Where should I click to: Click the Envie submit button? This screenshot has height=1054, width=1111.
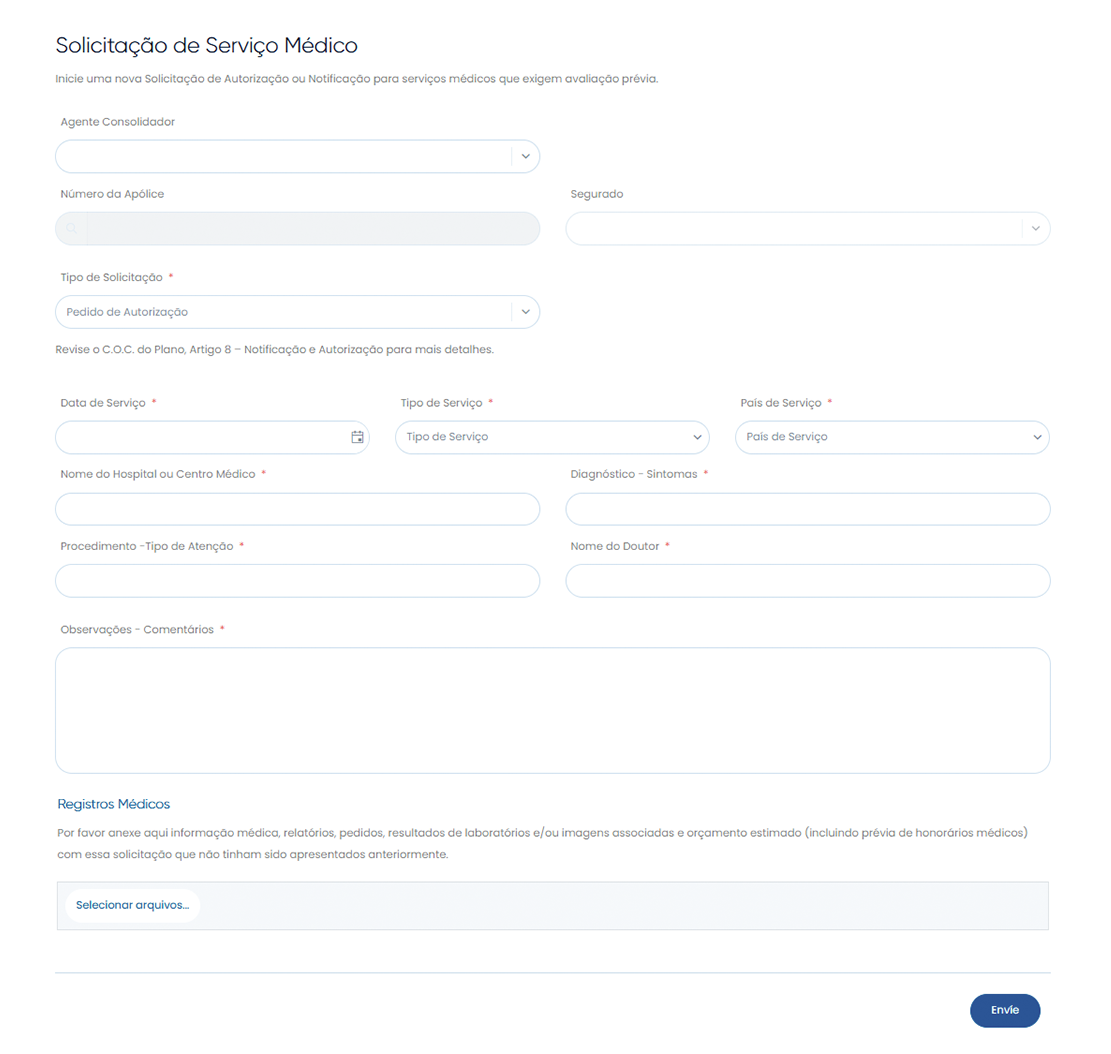coord(1004,1010)
